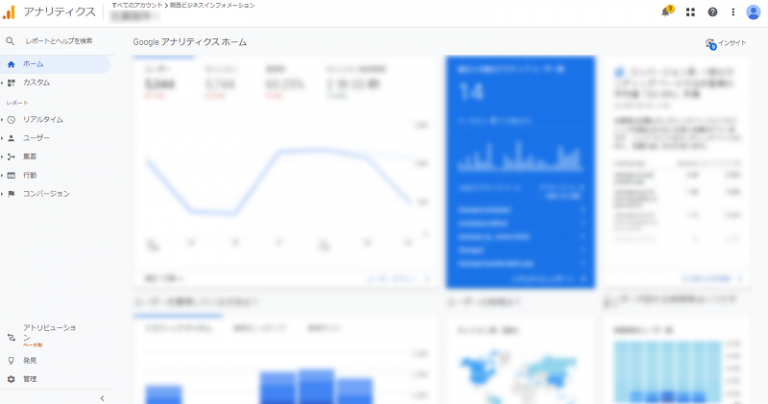Click the blue realtime active users card
This screenshot has width=768, height=404.
click(x=521, y=172)
